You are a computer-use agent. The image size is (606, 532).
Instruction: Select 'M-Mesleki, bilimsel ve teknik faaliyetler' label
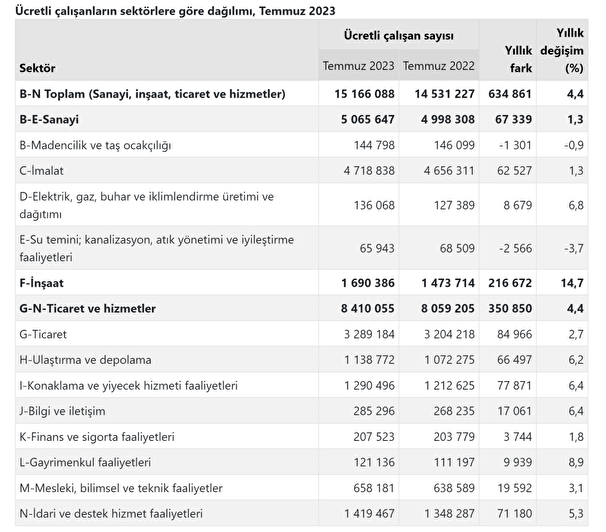(121, 488)
